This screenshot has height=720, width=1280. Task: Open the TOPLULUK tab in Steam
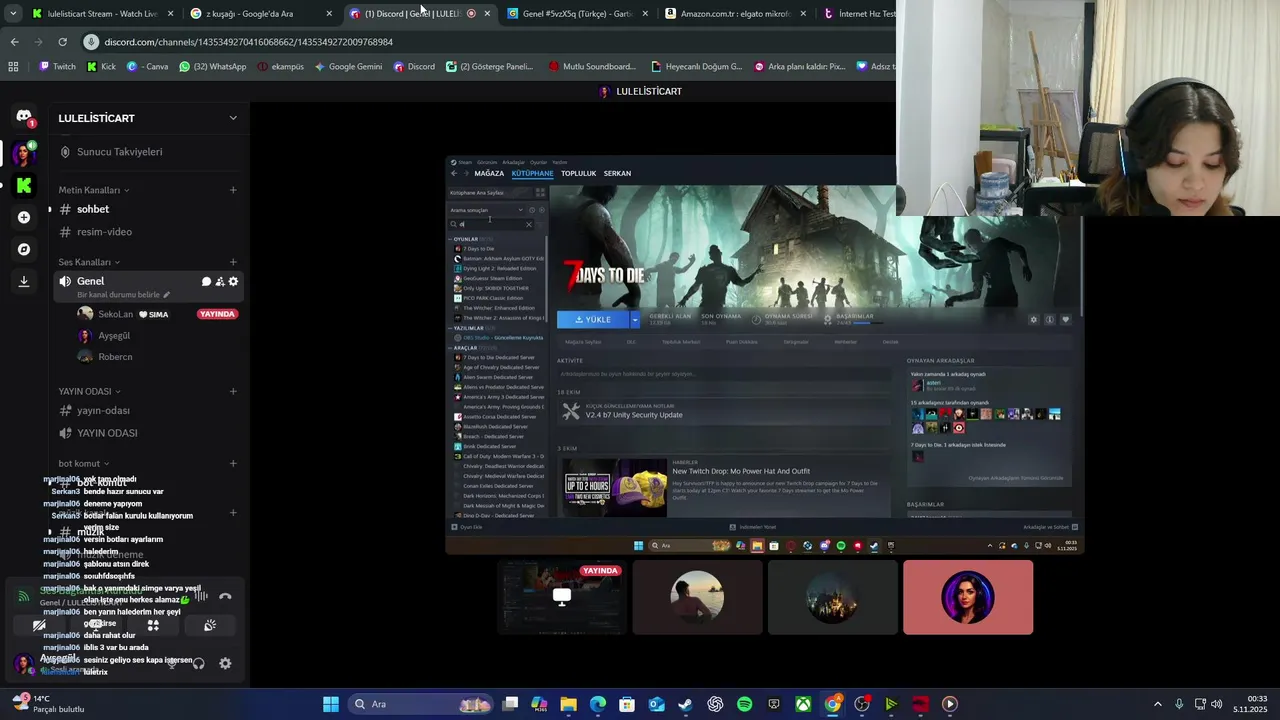578,173
